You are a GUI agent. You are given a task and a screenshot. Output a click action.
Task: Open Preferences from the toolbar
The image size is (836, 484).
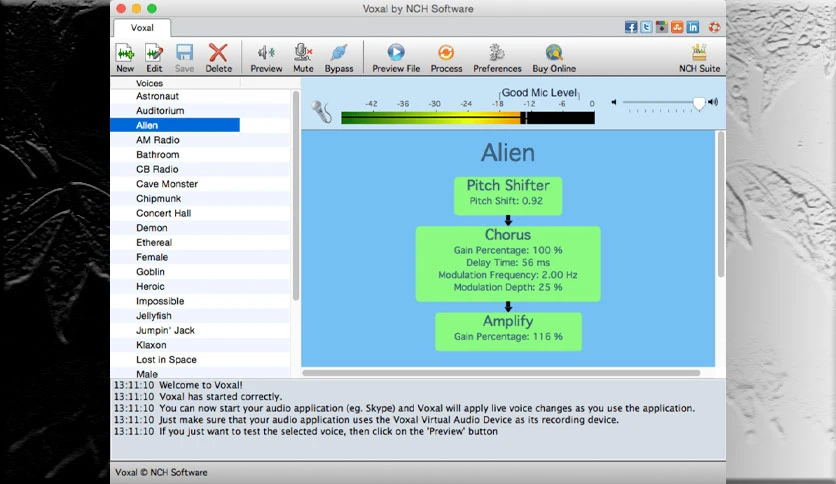click(497, 58)
